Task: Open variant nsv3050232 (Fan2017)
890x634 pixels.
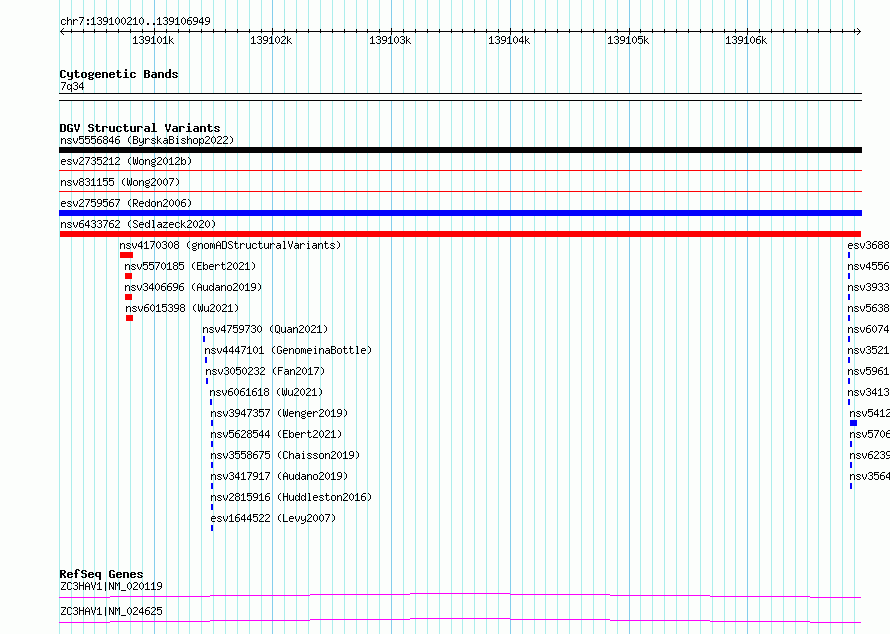Action: [265, 371]
